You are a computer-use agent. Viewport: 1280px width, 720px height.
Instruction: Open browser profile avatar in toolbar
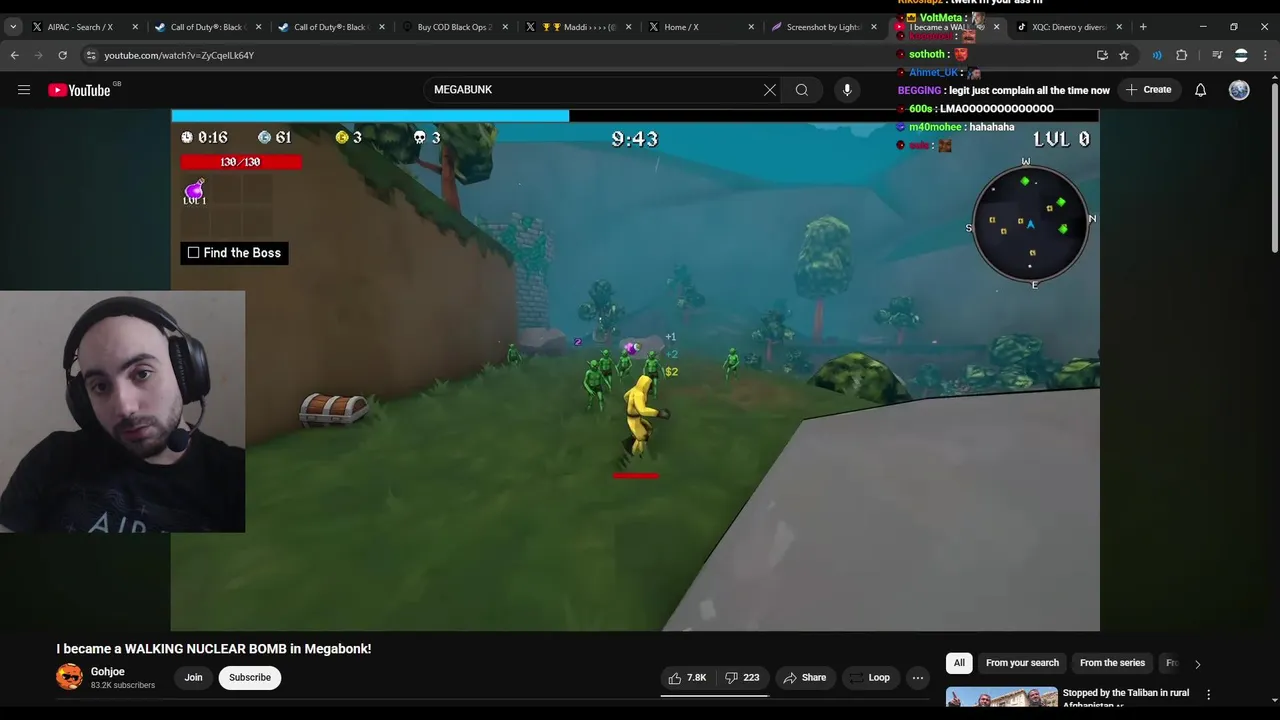click(x=1241, y=55)
